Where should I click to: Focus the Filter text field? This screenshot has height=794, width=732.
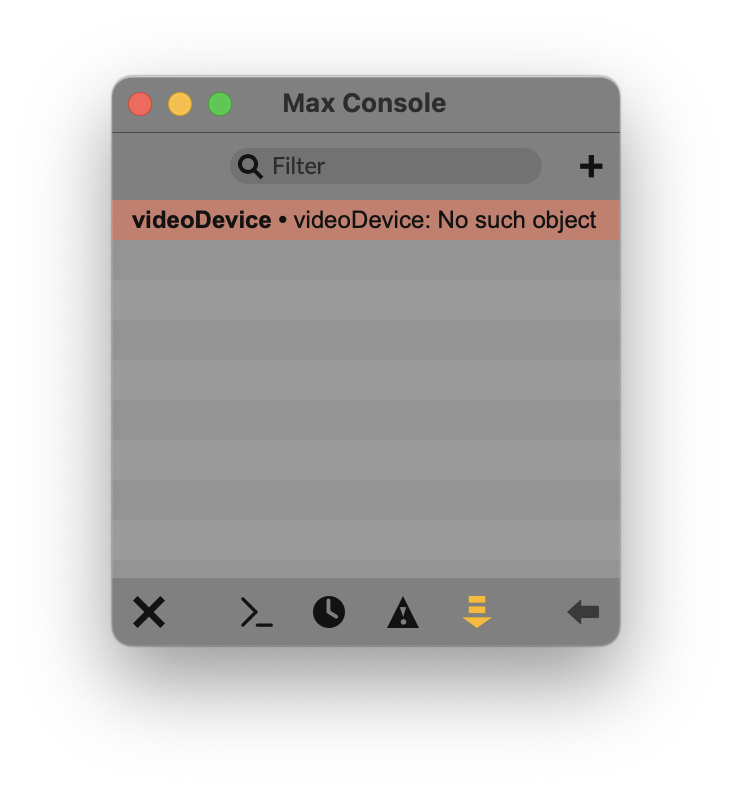click(386, 166)
